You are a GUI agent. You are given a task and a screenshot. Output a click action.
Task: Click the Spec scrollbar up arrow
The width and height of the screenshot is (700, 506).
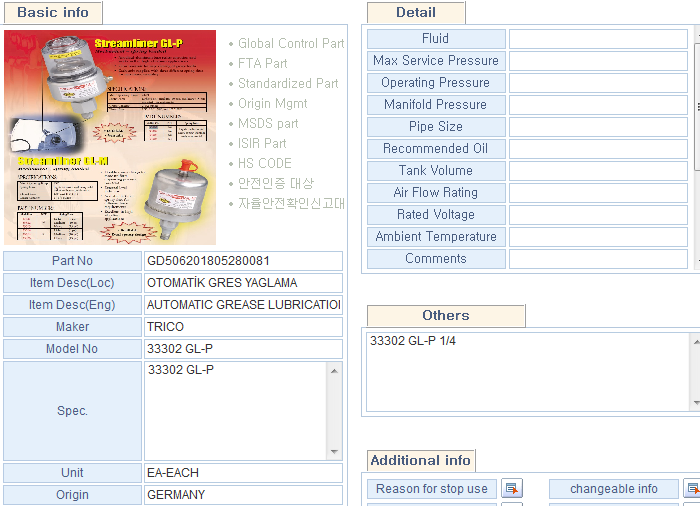(334, 371)
